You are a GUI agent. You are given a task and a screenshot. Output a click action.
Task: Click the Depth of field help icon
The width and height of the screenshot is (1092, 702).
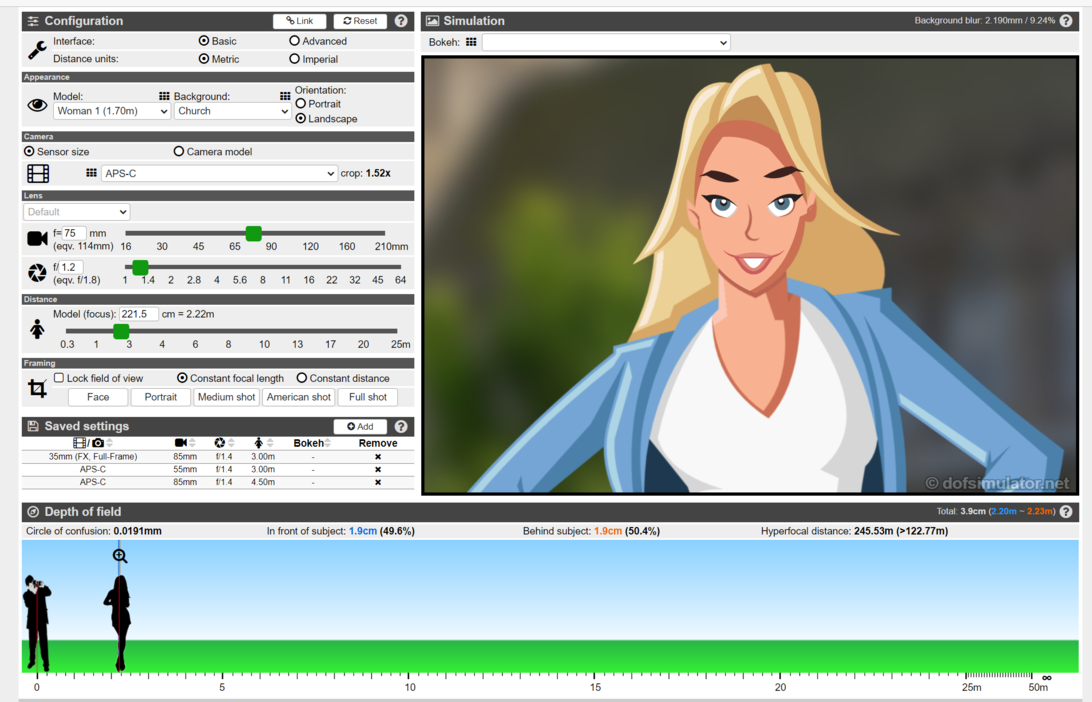[x=1066, y=512]
